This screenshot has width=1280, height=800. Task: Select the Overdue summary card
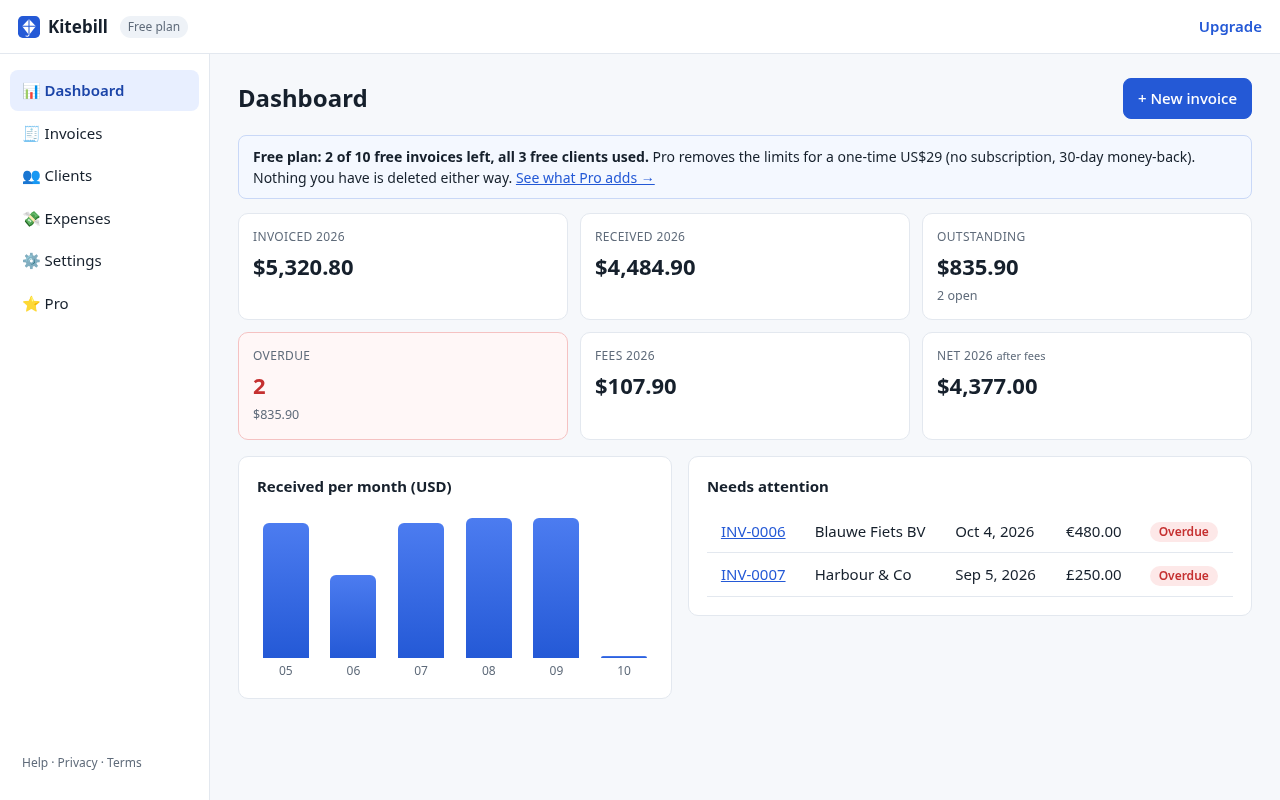pos(403,386)
